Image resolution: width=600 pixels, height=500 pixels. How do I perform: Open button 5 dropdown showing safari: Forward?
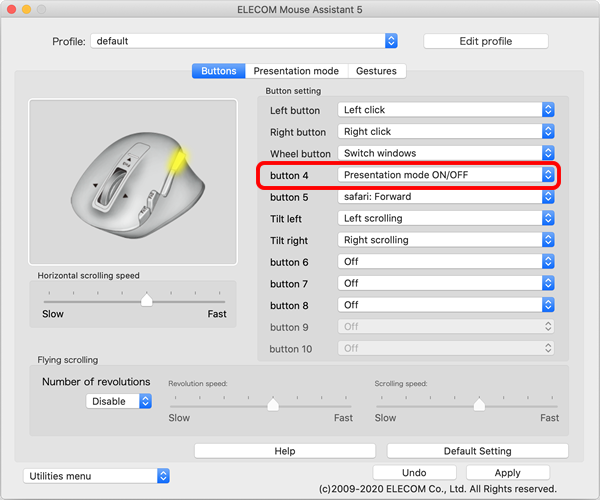(x=446, y=197)
